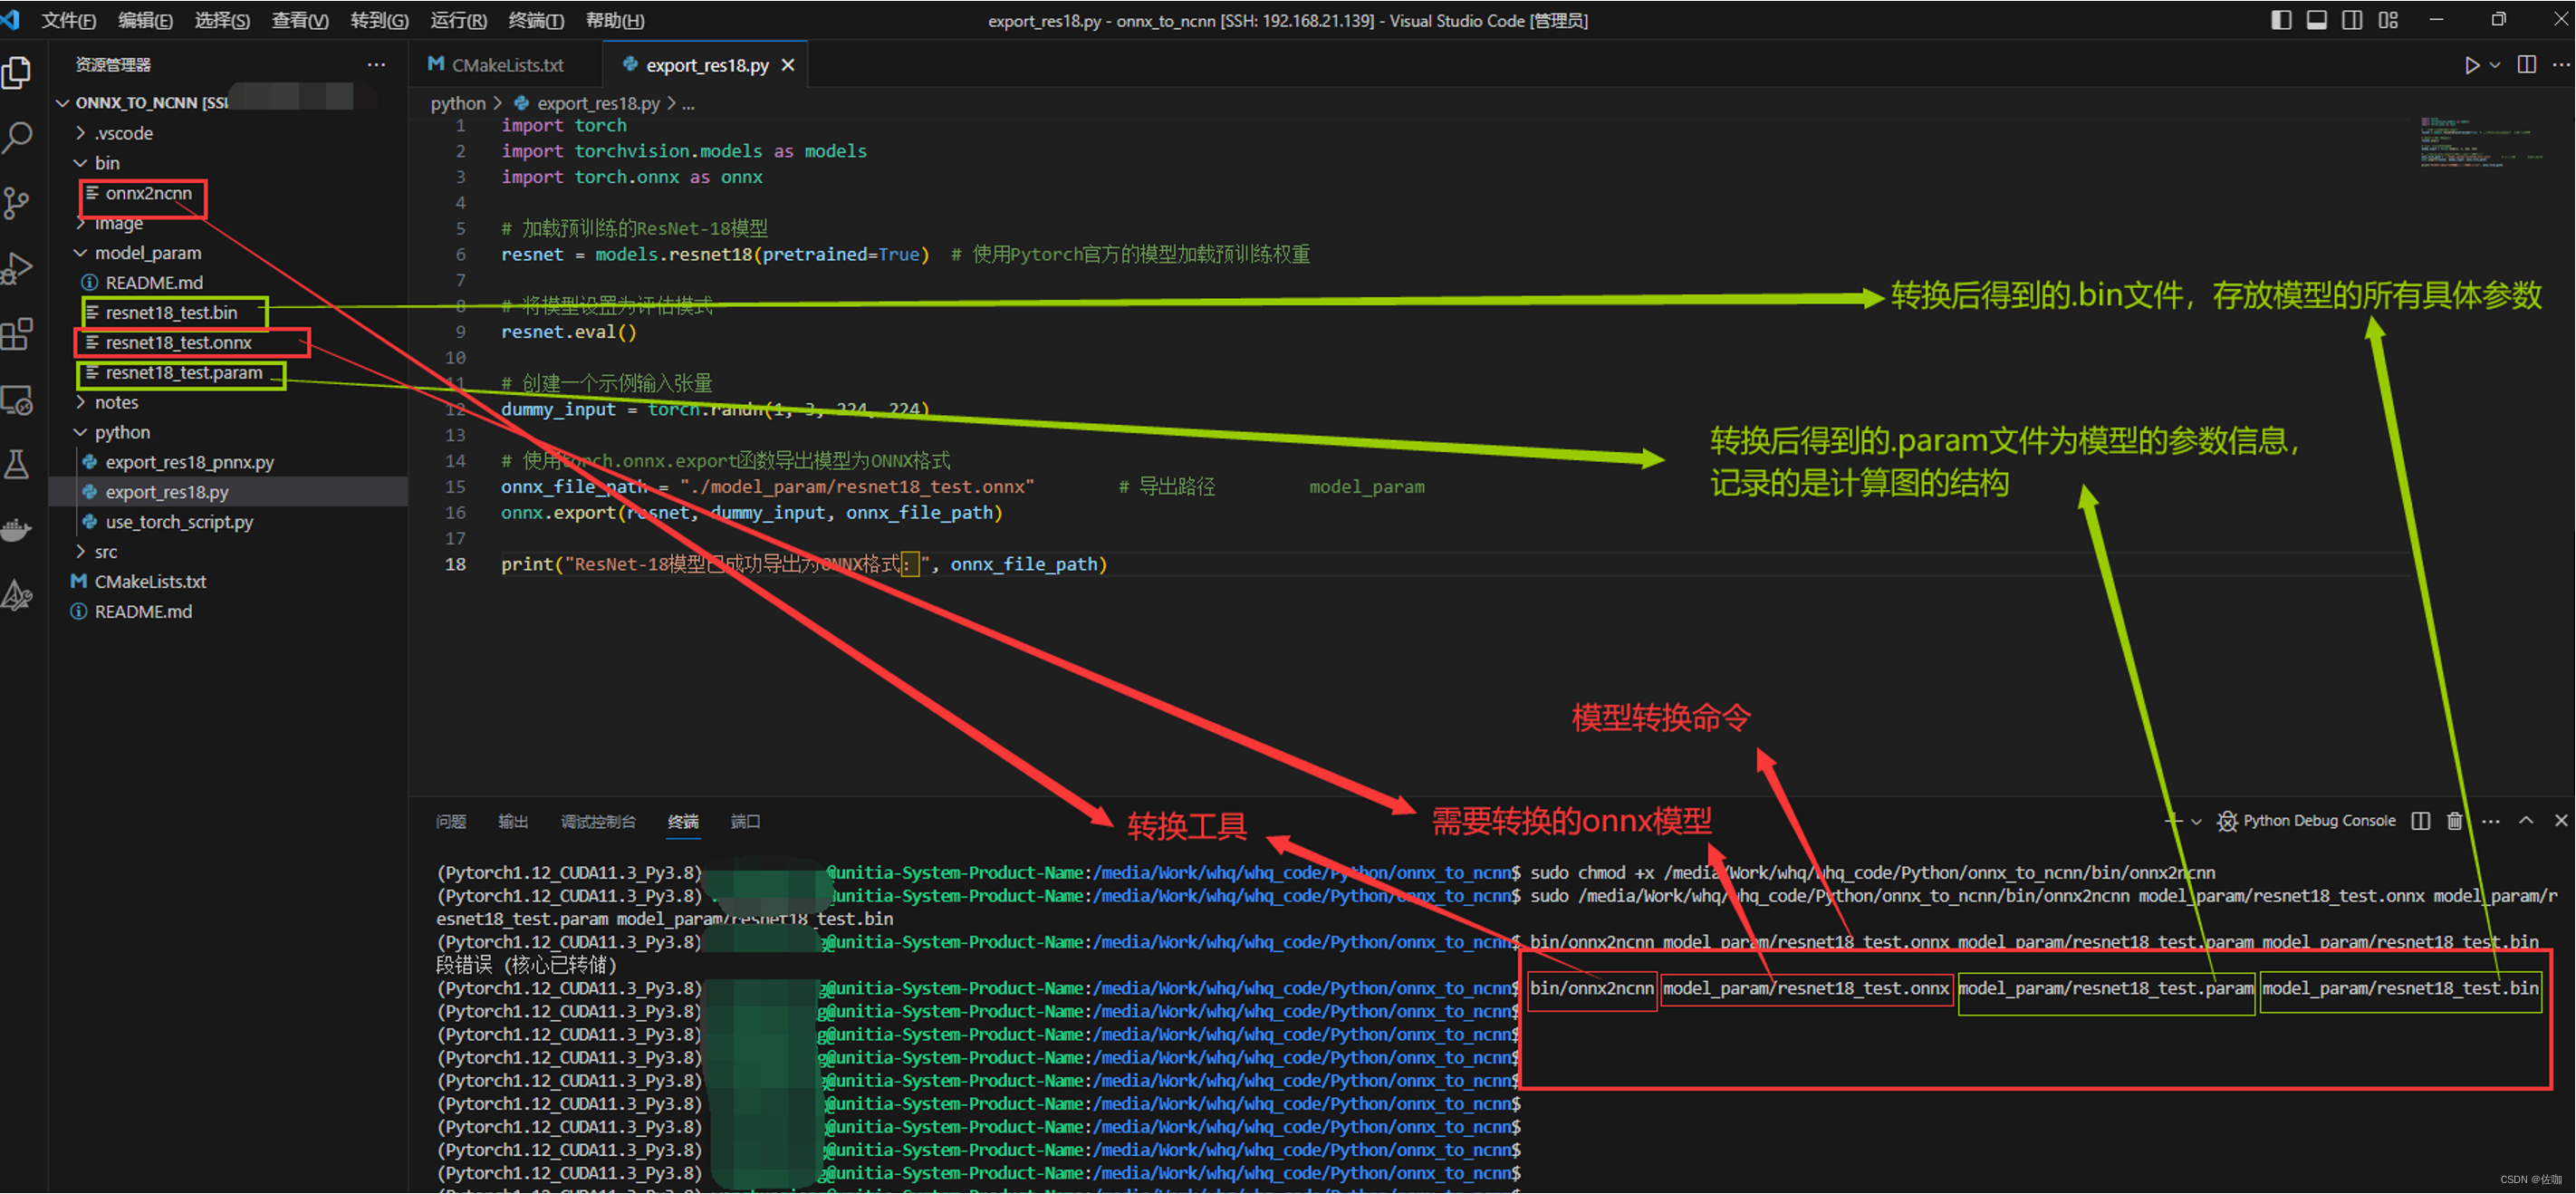Open the 选择 menu
The height and width of the screenshot is (1194, 2576).
coord(221,20)
